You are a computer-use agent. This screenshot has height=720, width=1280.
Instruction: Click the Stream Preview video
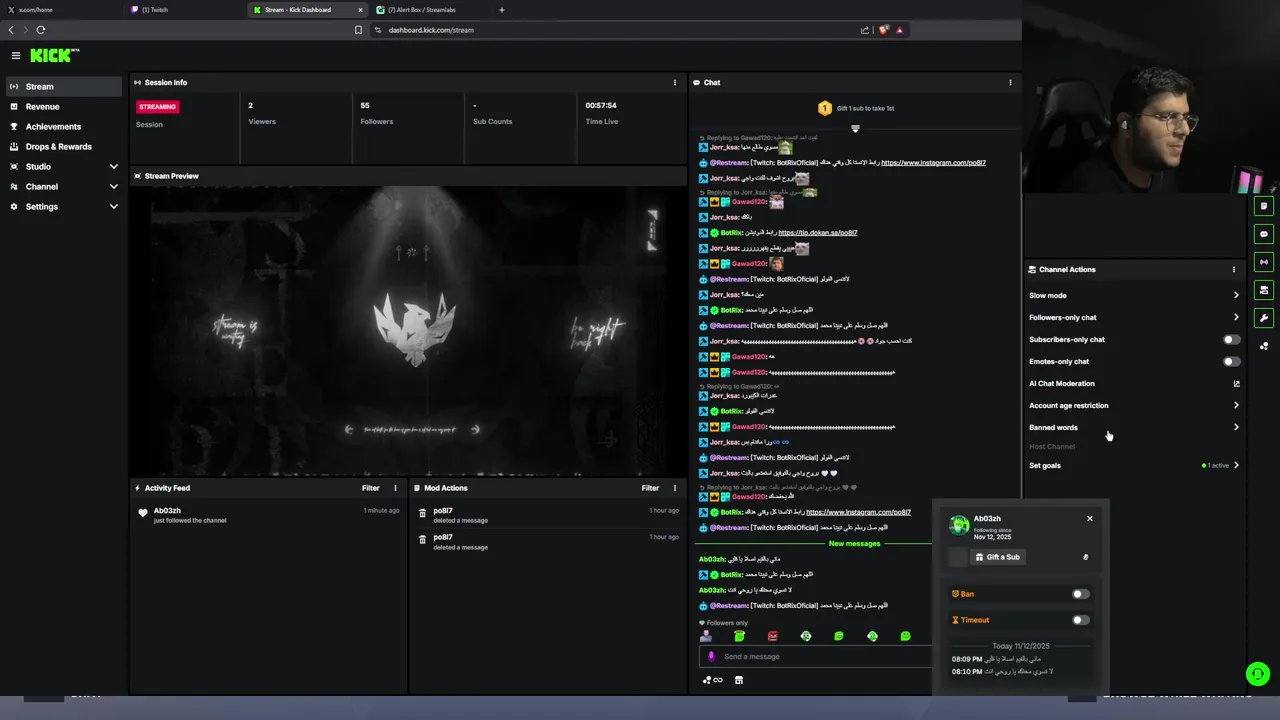(x=407, y=330)
